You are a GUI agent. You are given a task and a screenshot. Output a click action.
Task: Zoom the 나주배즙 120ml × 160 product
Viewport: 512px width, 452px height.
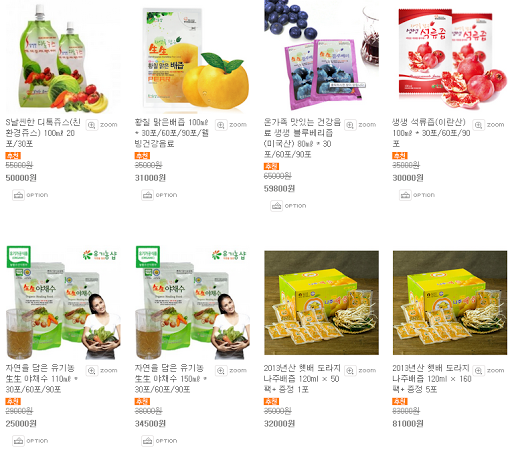(489, 371)
